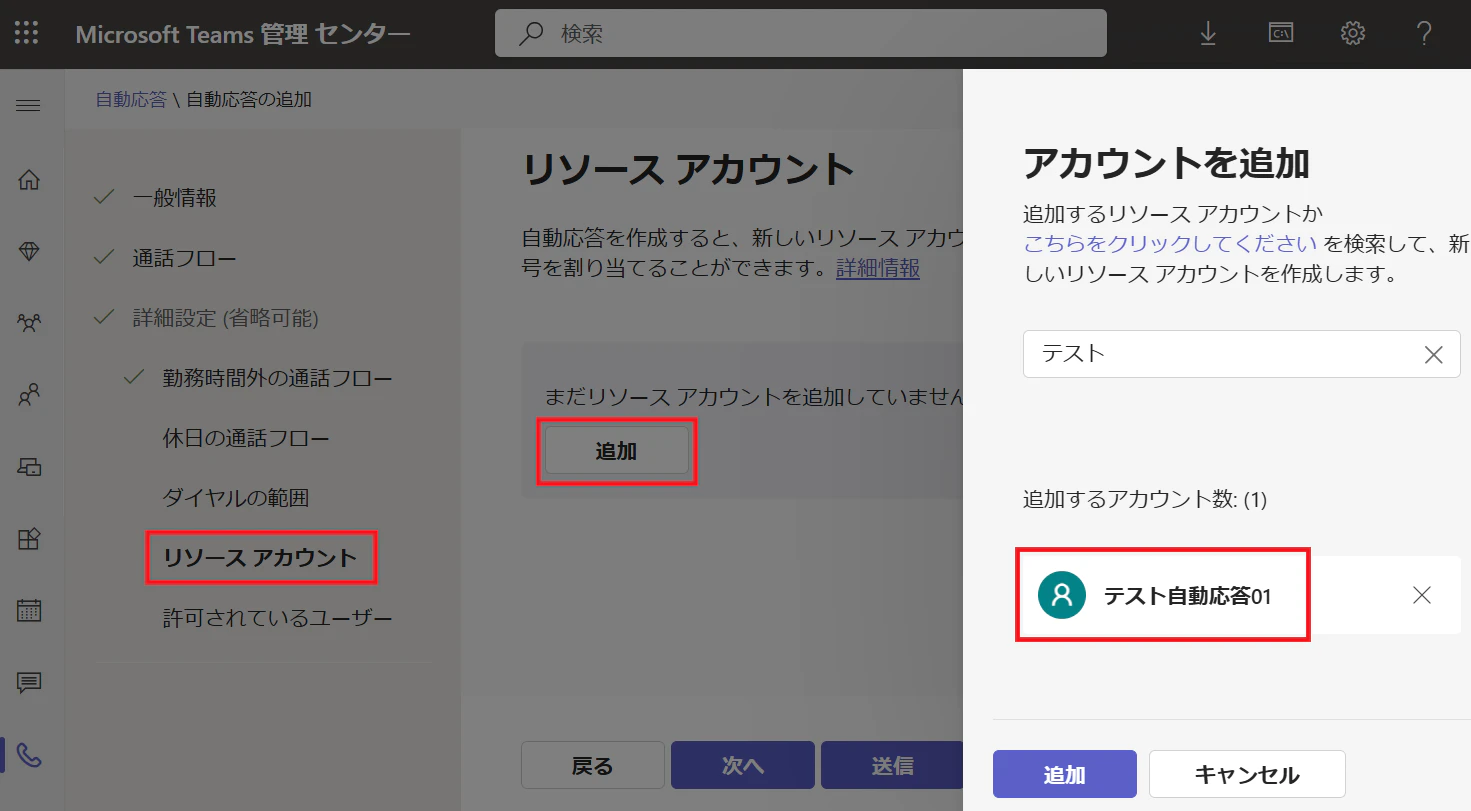Select the テスト自動応答01 account name
This screenshot has height=811, width=1471.
pyautogui.click(x=1187, y=596)
